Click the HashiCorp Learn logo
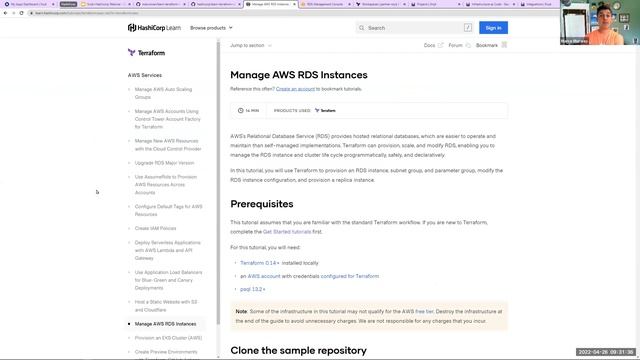 pos(154,28)
